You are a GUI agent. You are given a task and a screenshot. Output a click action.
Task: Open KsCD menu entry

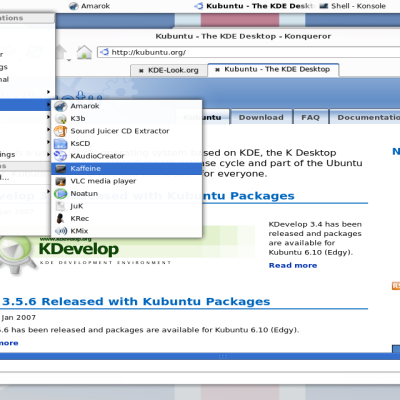point(127,143)
